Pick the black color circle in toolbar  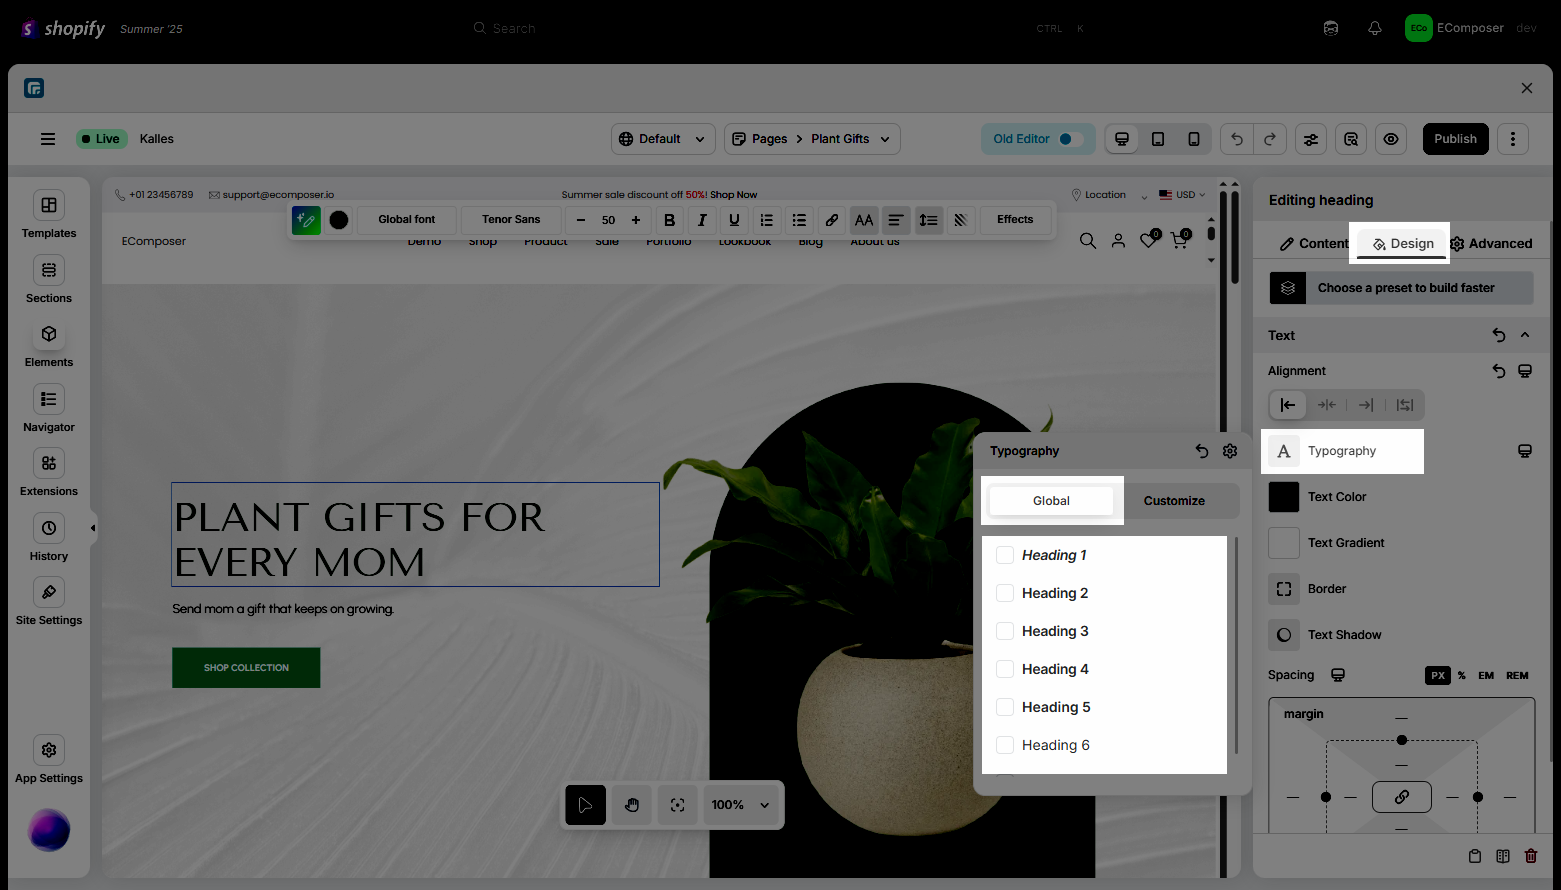coord(339,220)
